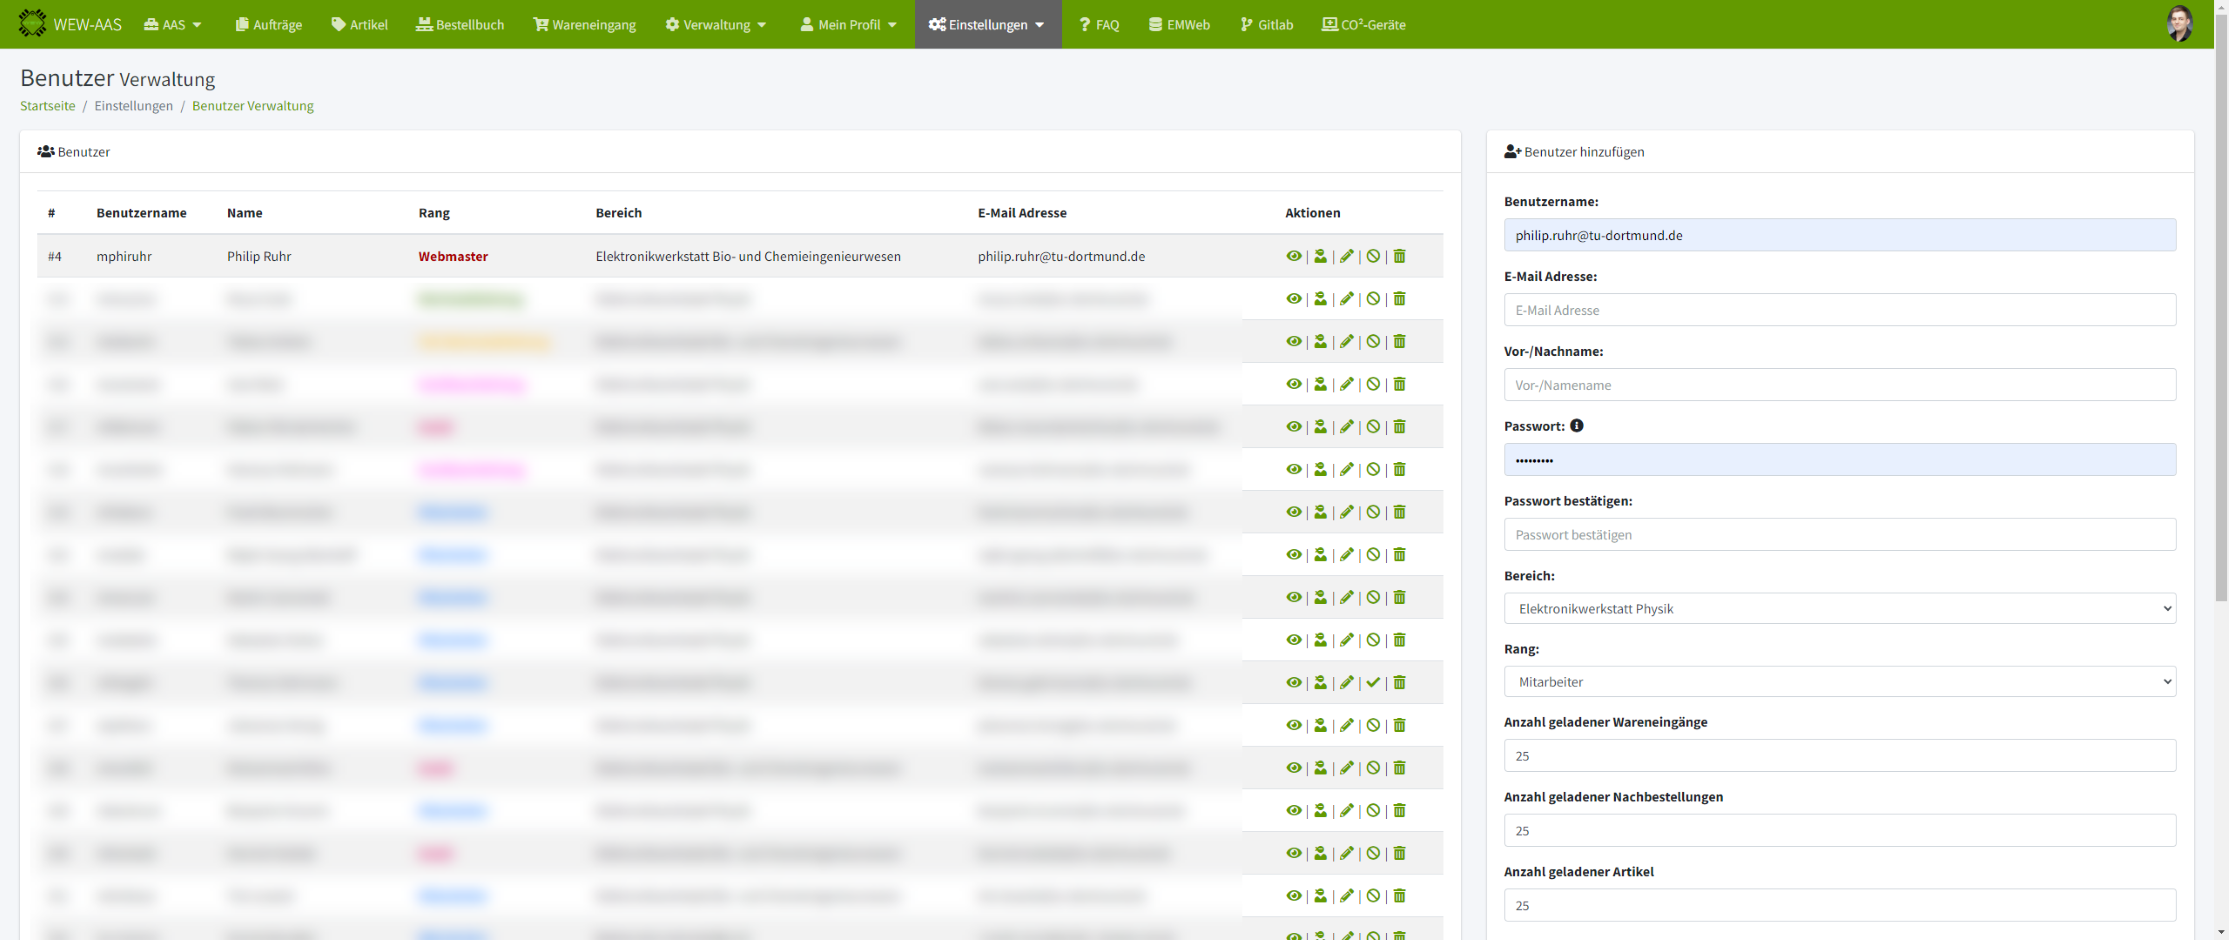Click the green checkmark to unblock the user
The height and width of the screenshot is (940, 2229).
[1373, 683]
